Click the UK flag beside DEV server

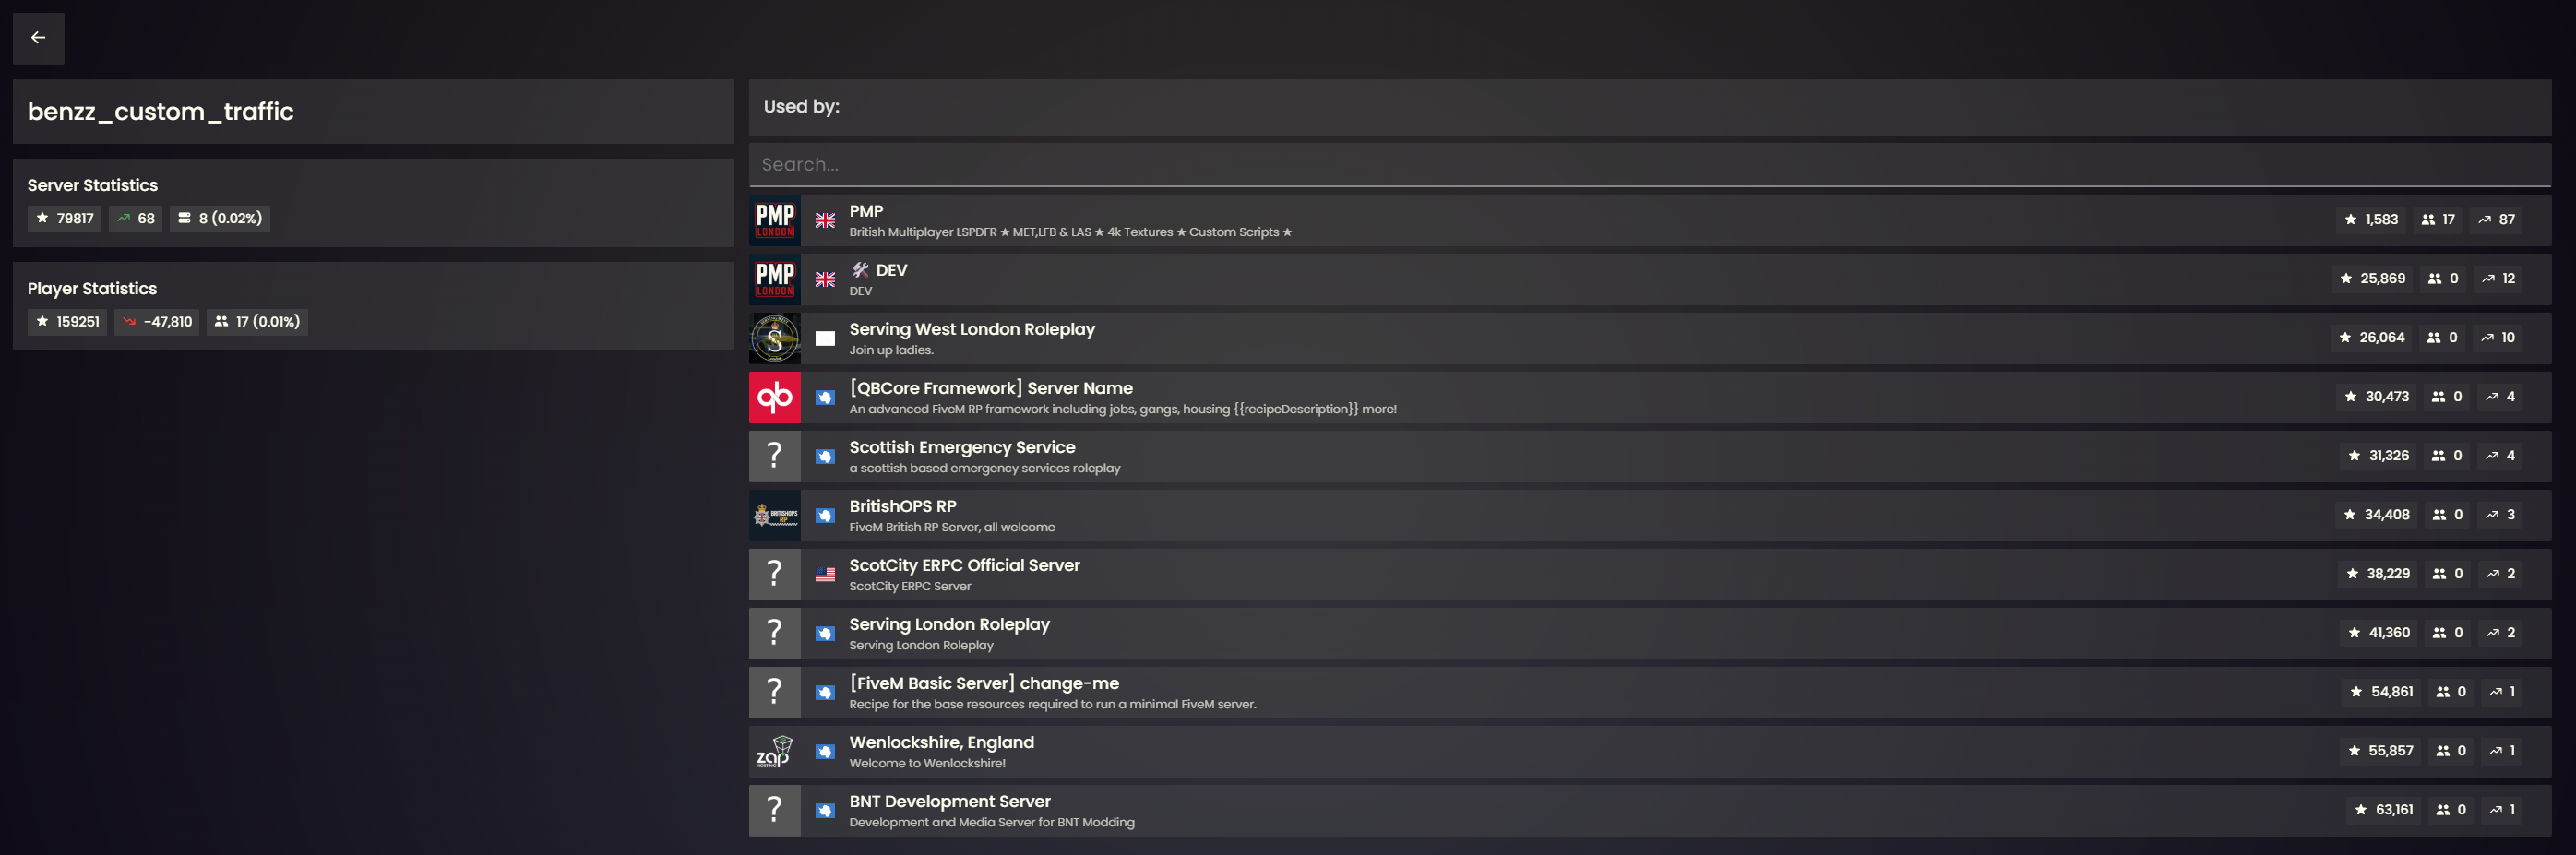pos(824,280)
